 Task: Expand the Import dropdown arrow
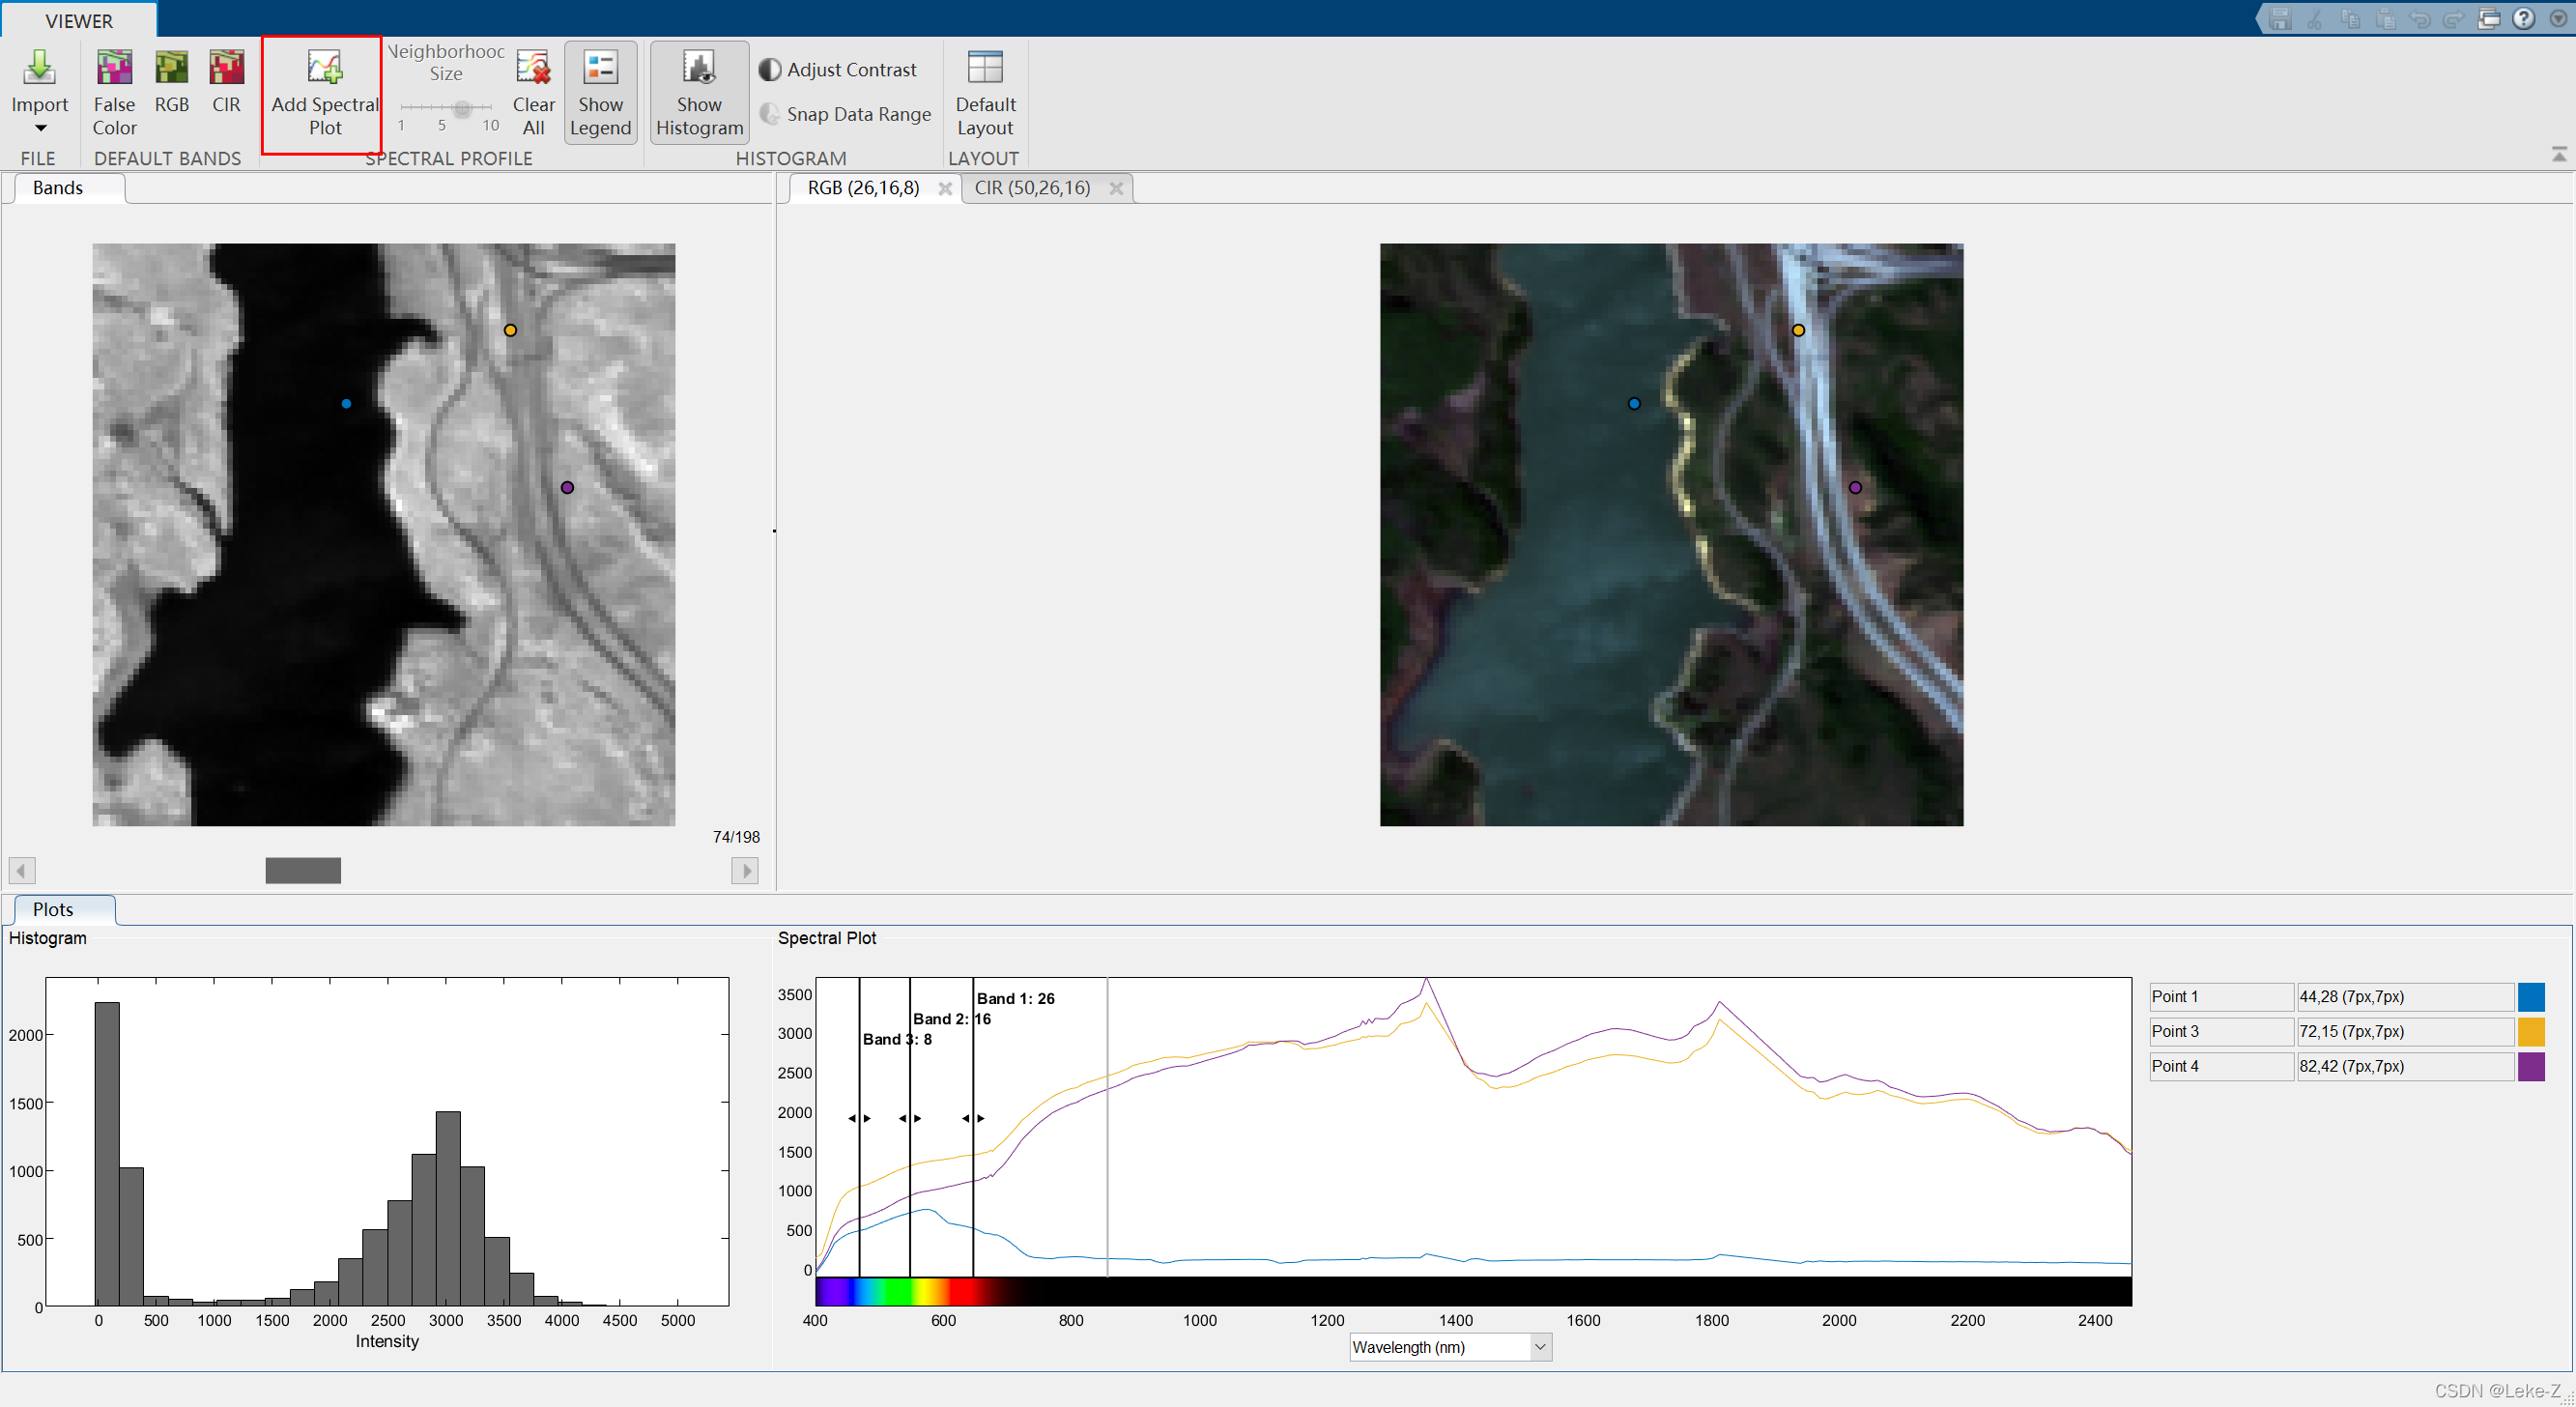pyautogui.click(x=40, y=128)
